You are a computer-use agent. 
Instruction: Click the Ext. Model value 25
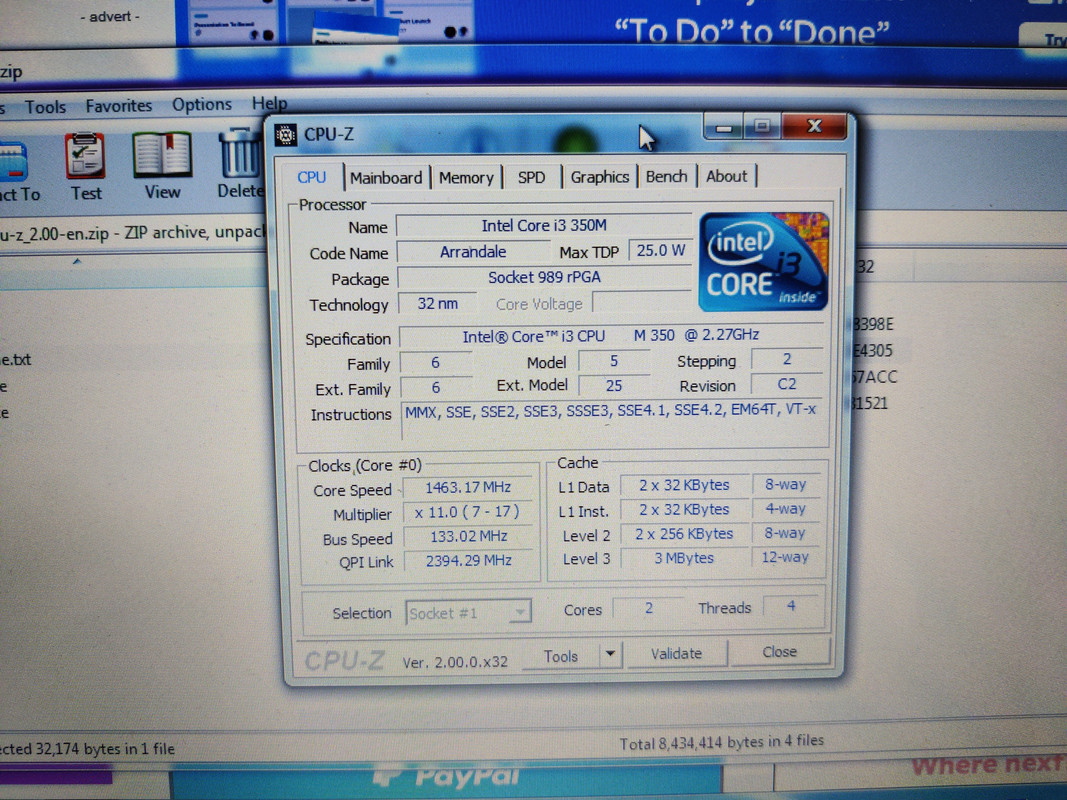click(x=614, y=386)
